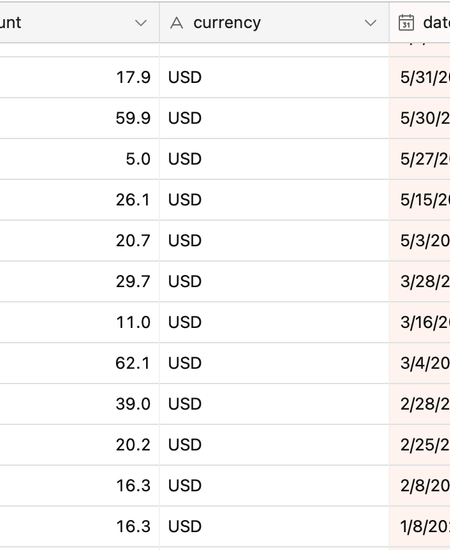Select the amount cell with 39.0
Image resolution: width=450 pixels, height=550 pixels.
80,404
